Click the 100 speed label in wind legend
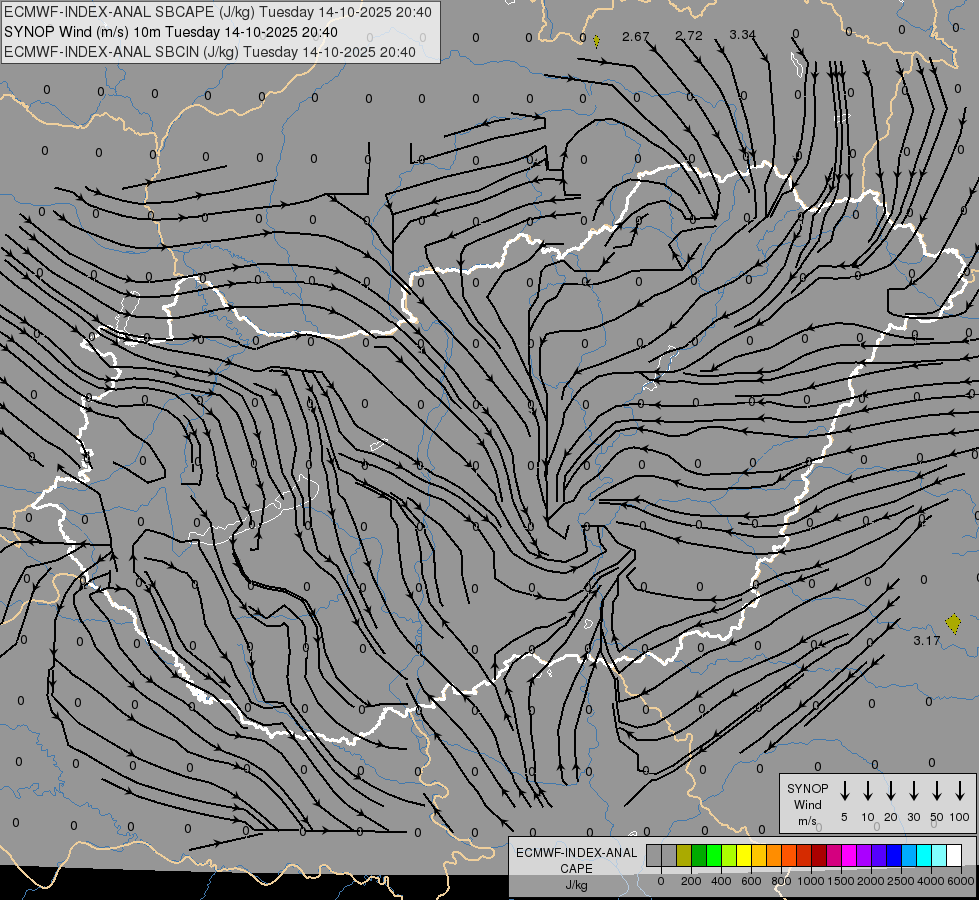This screenshot has width=979, height=900. pos(960,817)
